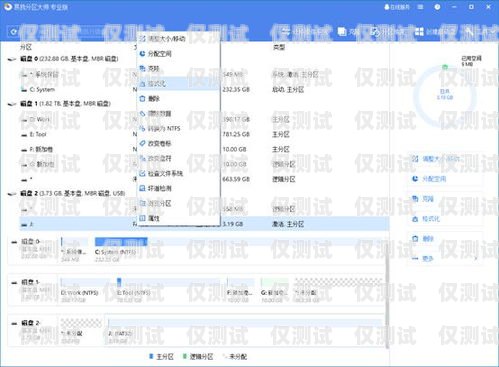Click the four-squares icon in top toolbar
Screen dimensions: 499x367
[x=419, y=32]
